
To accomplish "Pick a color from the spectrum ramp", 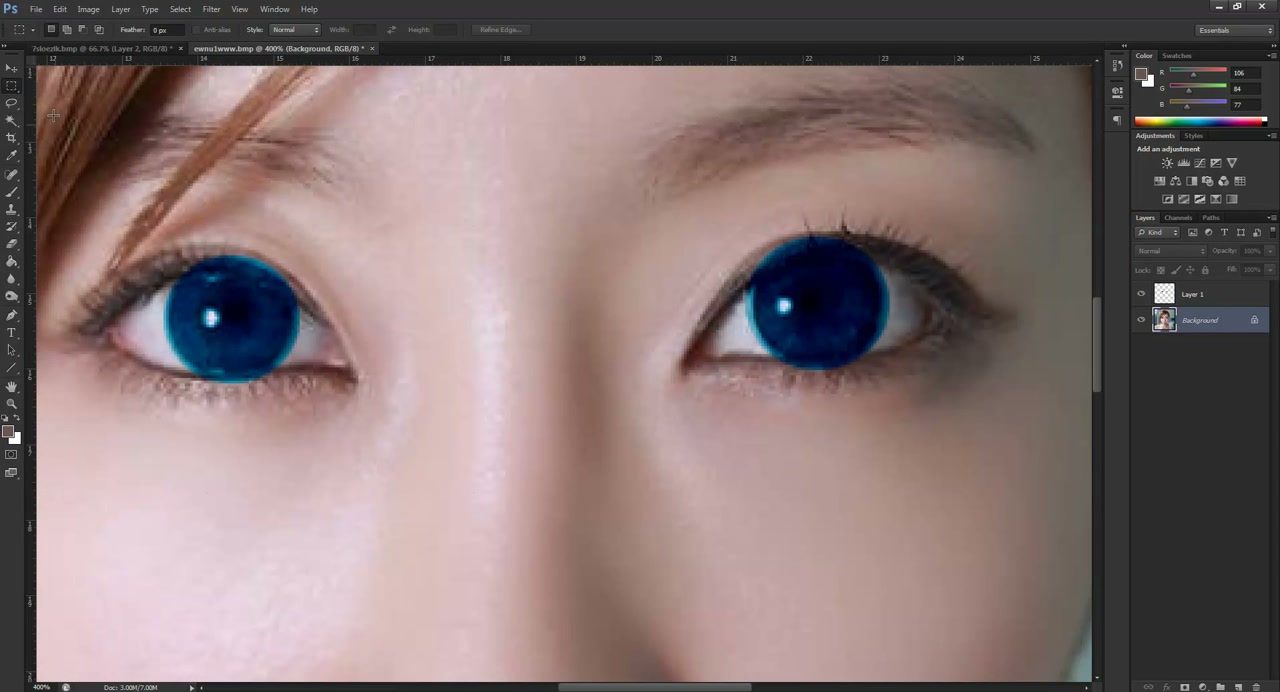I will coord(1200,121).
